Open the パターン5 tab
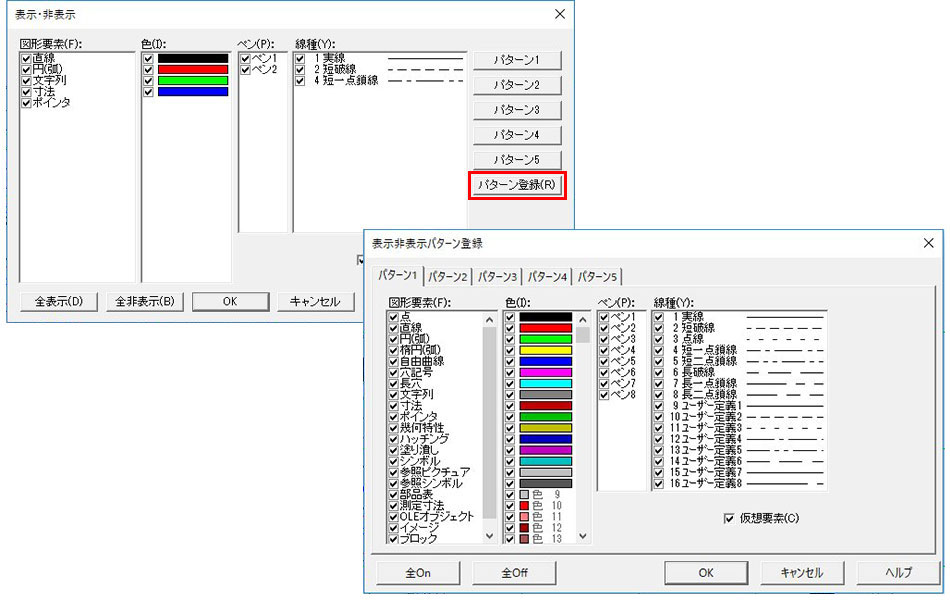950x600 pixels. 597,276
